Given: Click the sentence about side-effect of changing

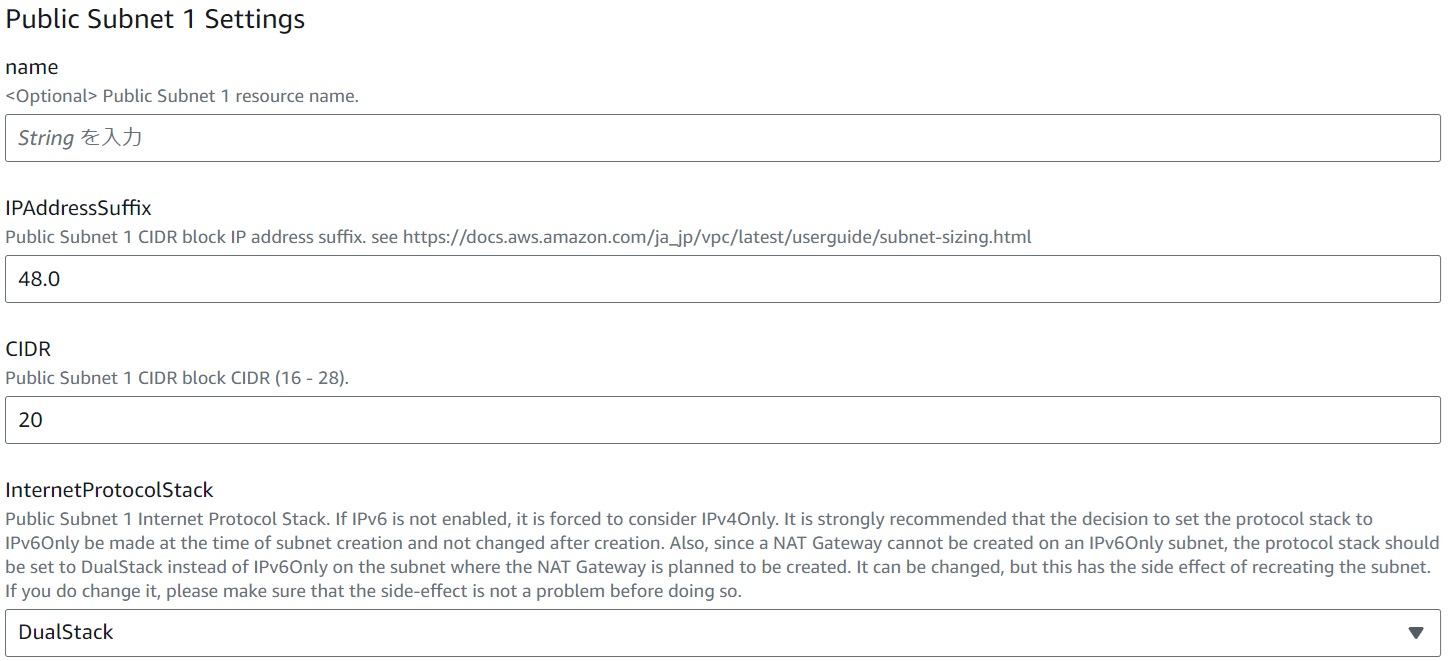Looking at the screenshot, I should [374, 590].
